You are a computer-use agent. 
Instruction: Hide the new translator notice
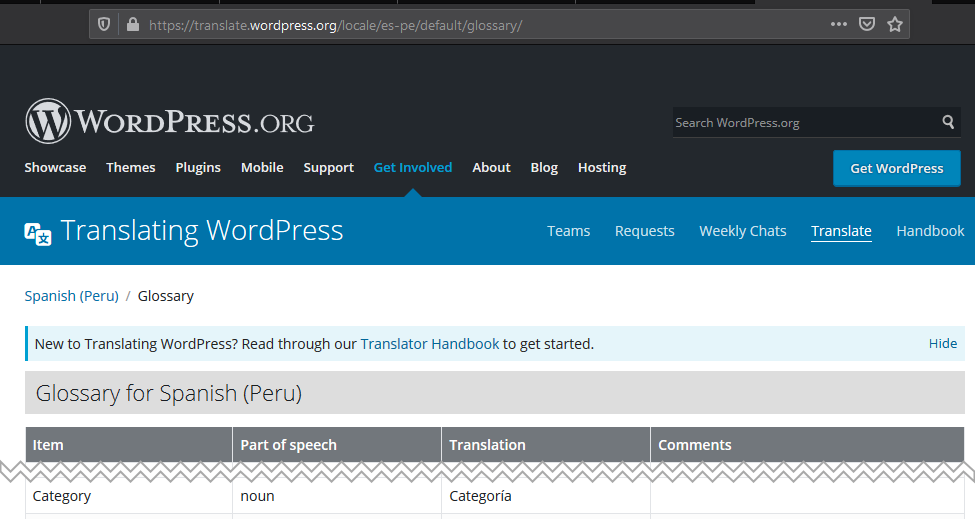tap(943, 343)
